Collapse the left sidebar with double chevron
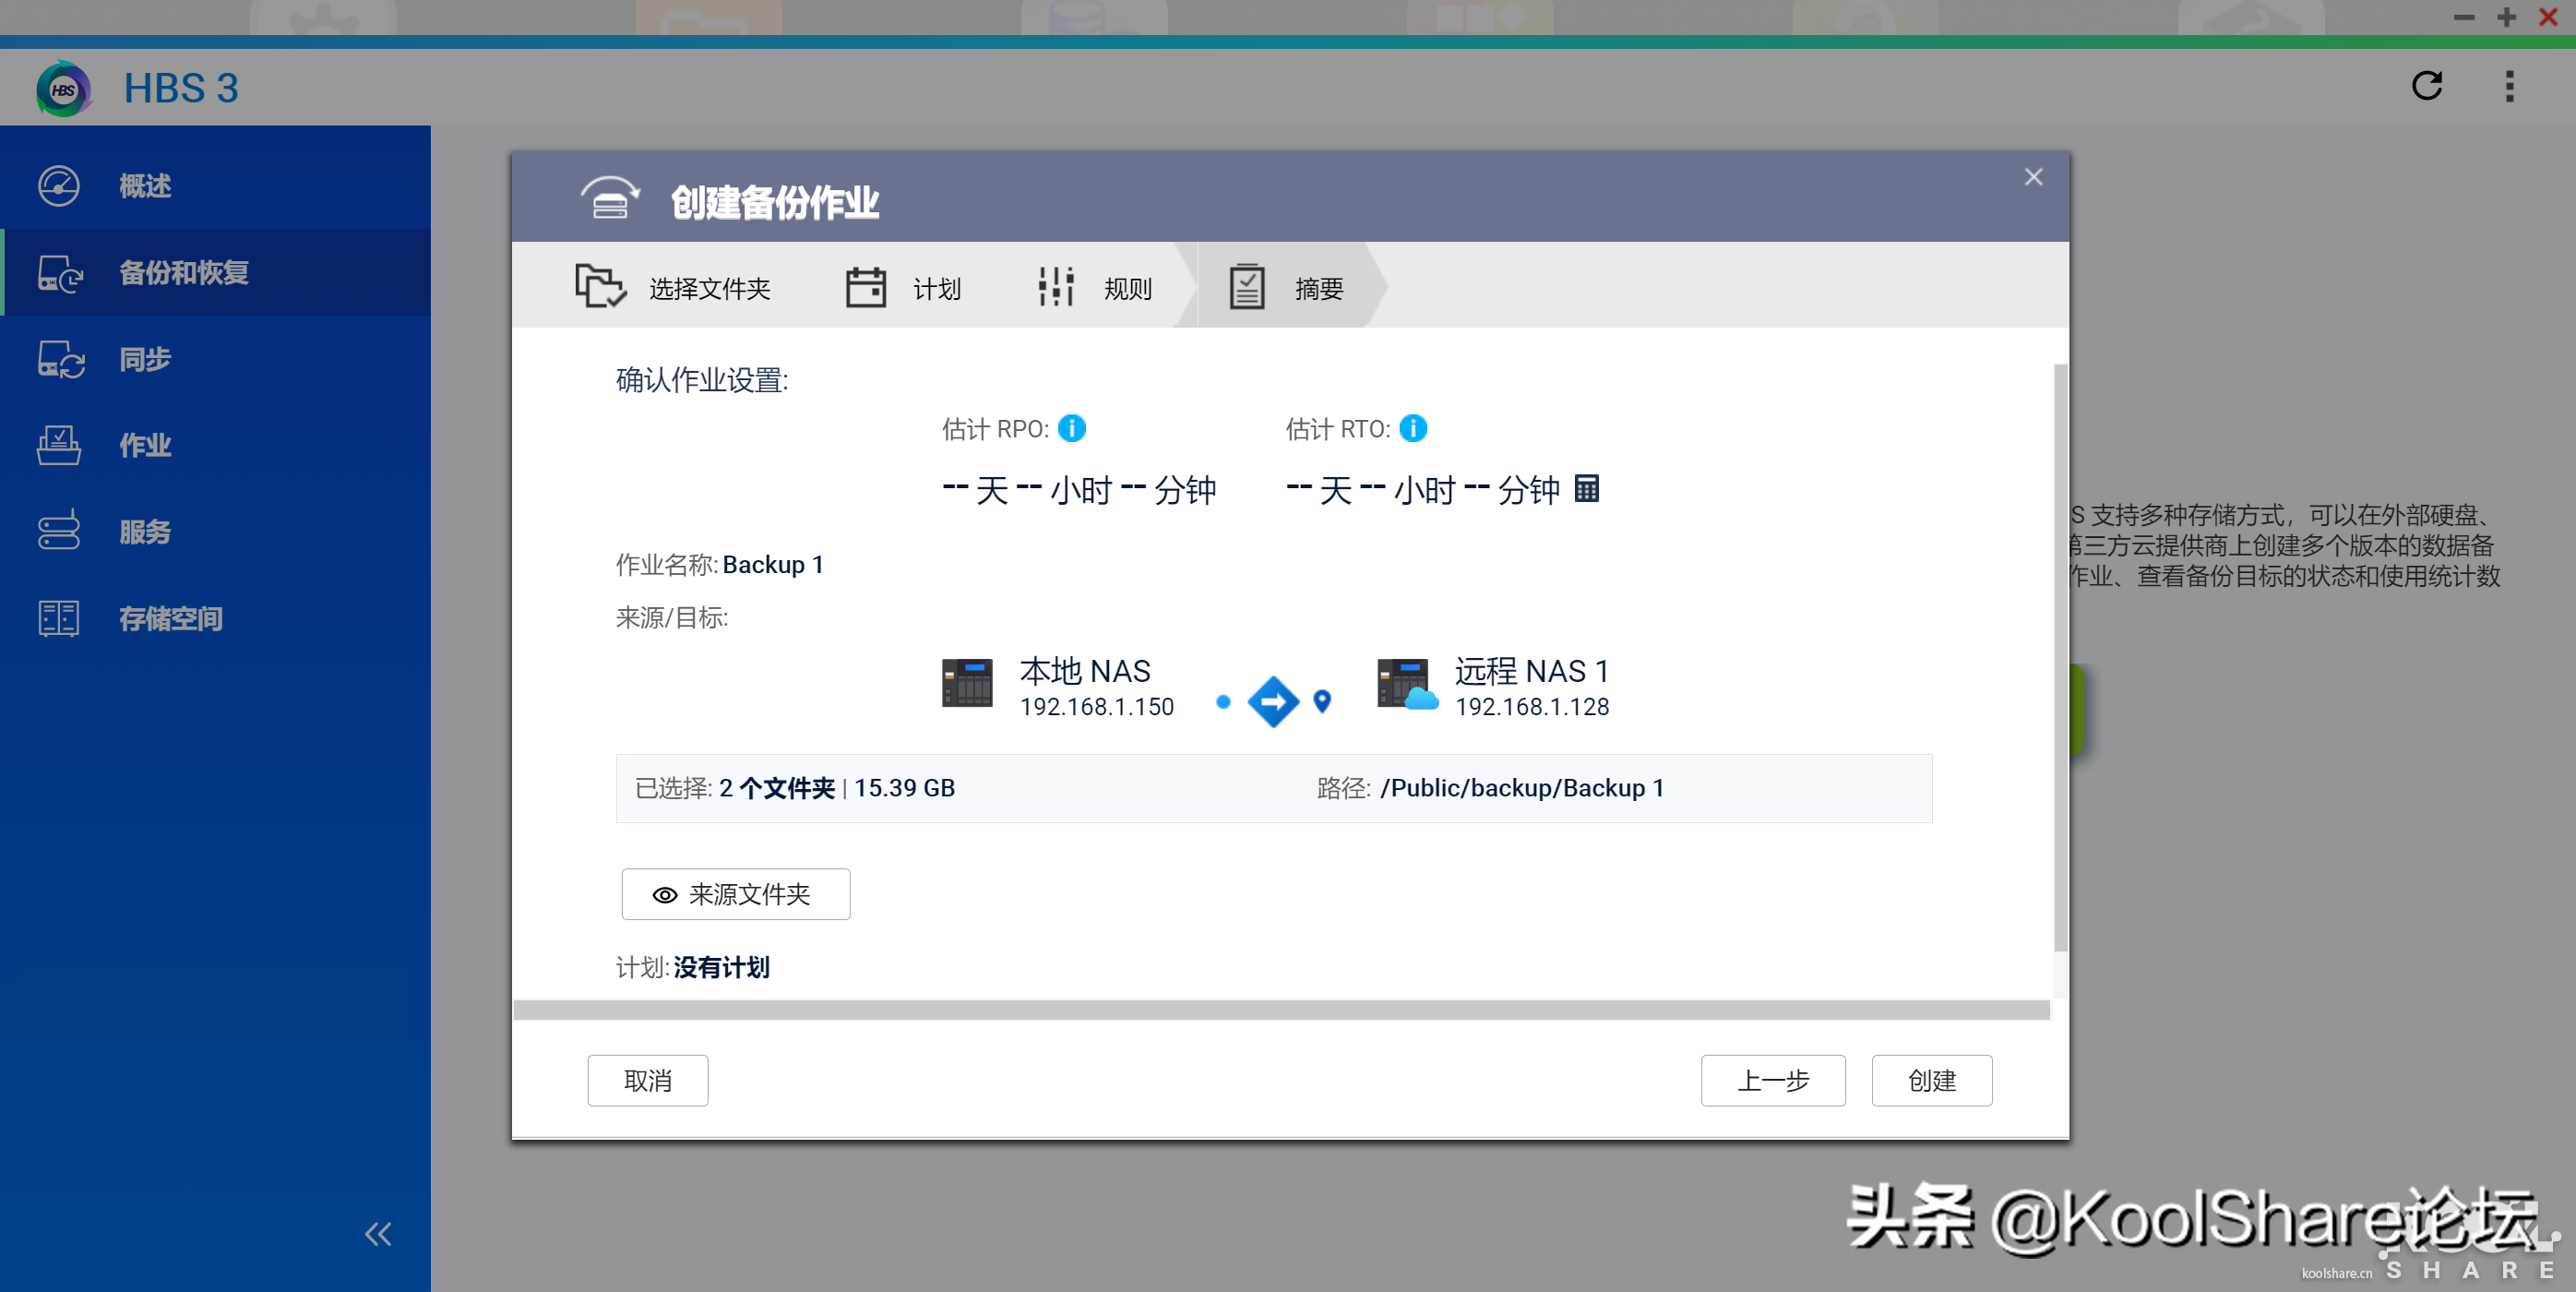Viewport: 2576px width, 1292px height. 378,1234
